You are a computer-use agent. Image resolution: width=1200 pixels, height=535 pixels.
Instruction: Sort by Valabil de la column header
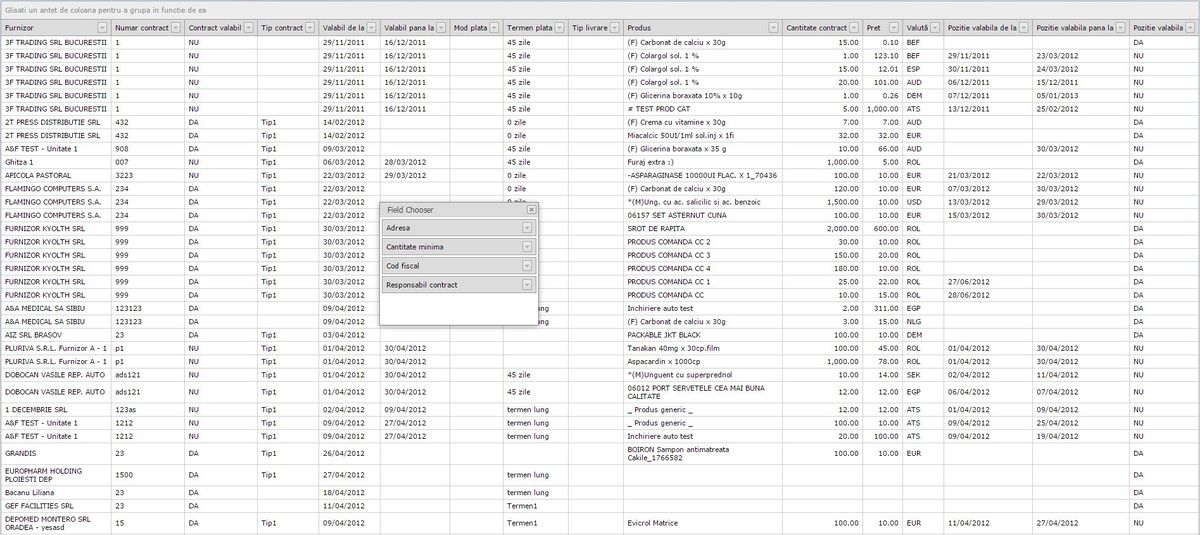[x=343, y=28]
